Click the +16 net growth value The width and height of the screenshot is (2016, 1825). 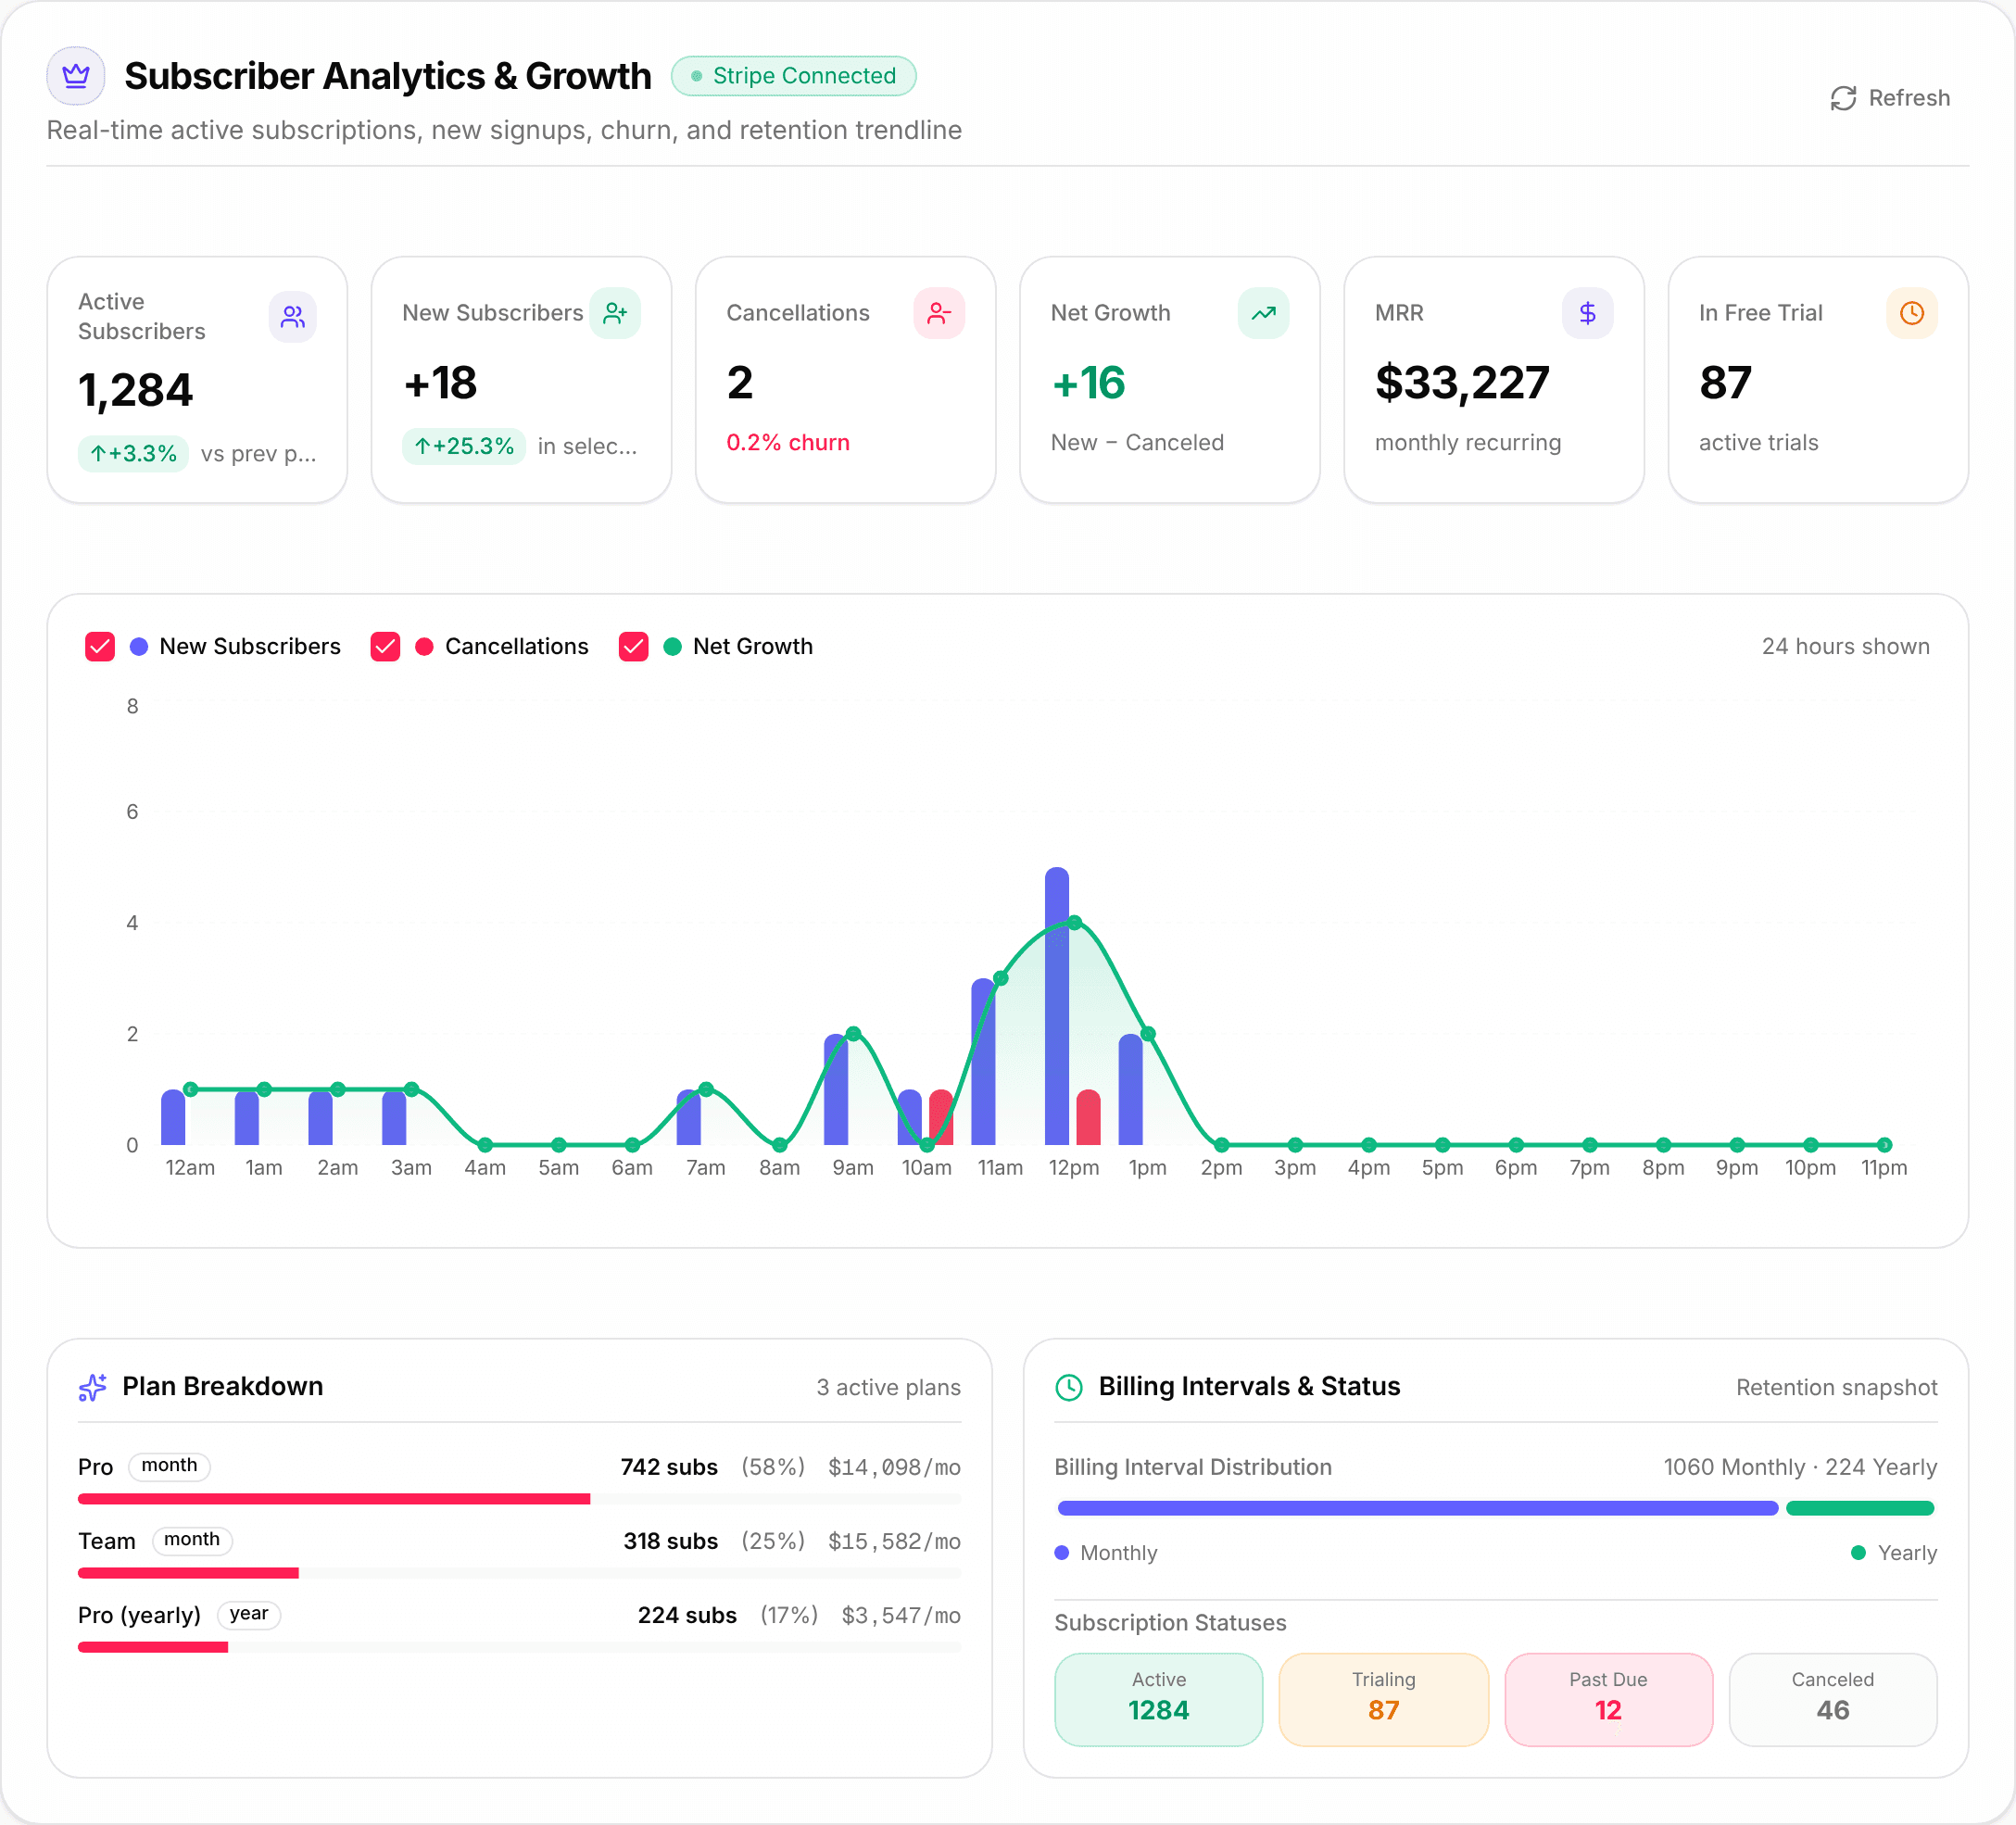pyautogui.click(x=1088, y=383)
